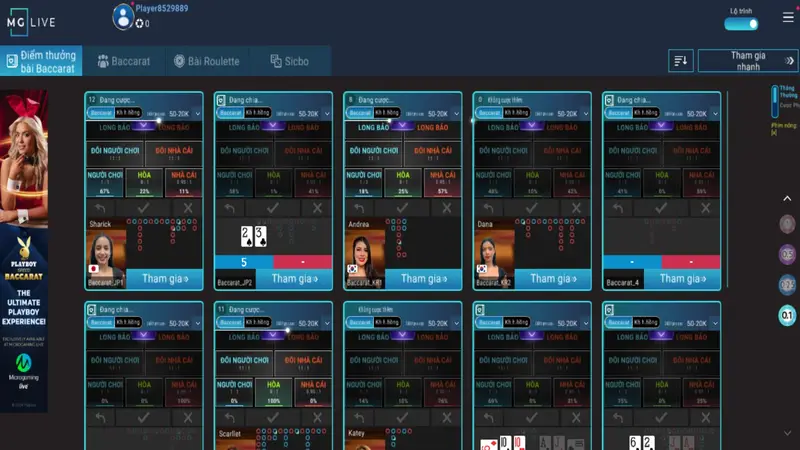This screenshot has height=450, width=800.
Task: Toggle Baccarat mode pill on Sharick's table
Action: click(100, 114)
